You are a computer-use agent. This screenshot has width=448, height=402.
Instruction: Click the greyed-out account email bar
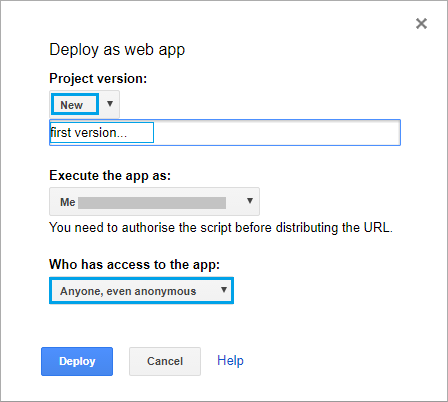coord(152,203)
